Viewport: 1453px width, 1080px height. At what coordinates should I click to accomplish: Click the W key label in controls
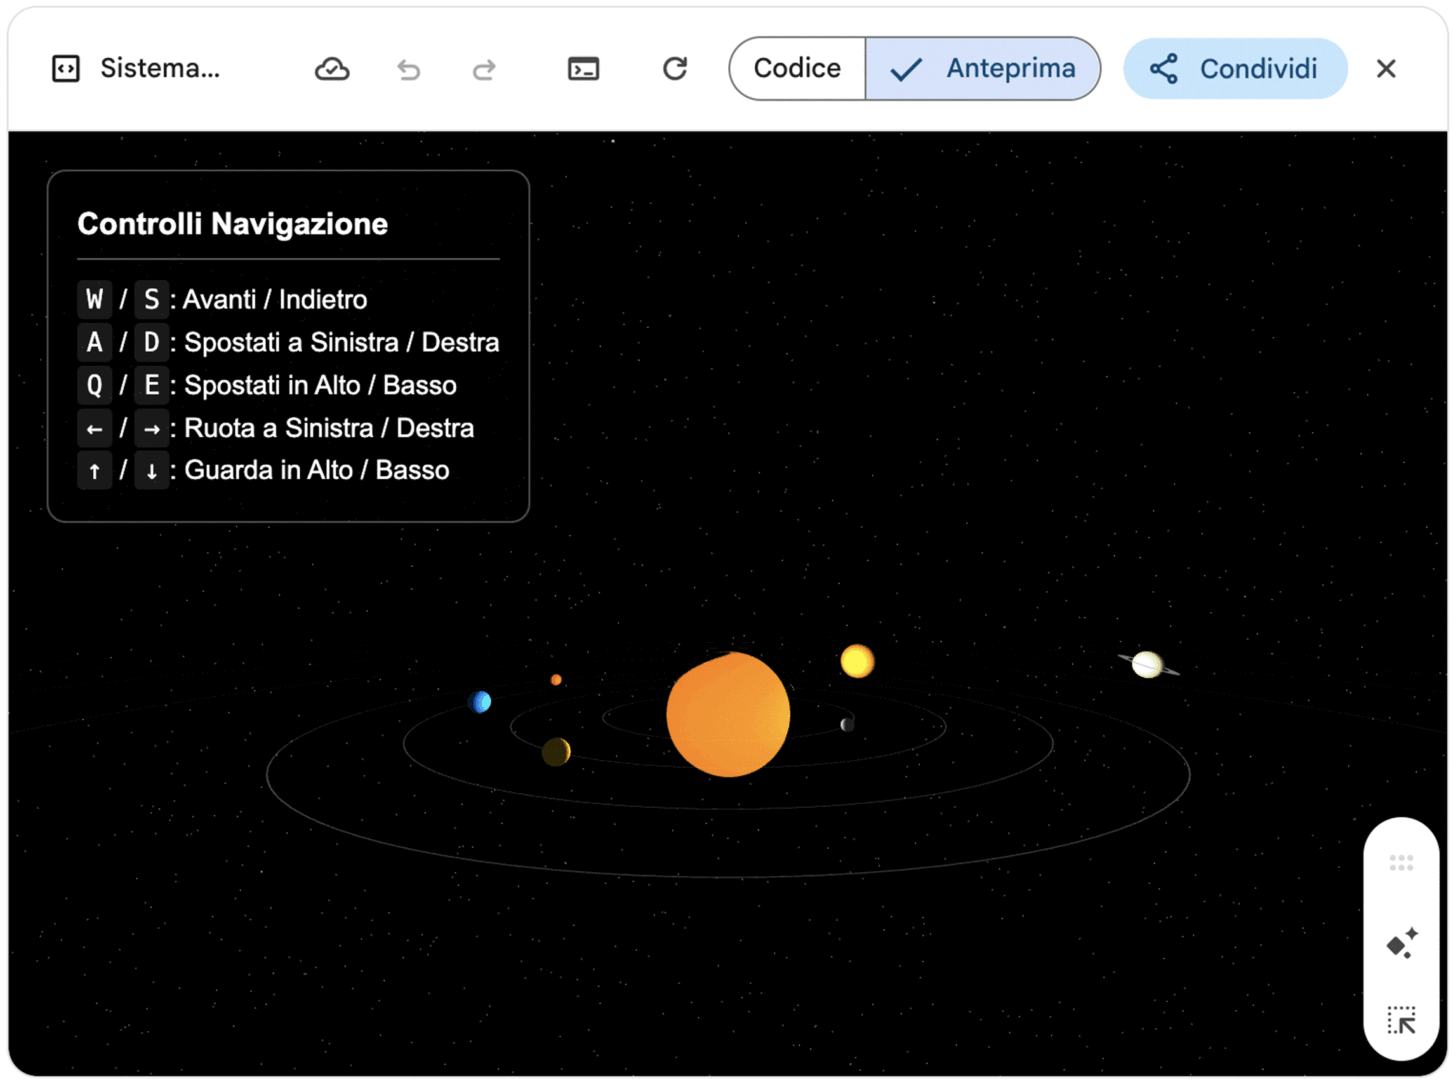pyautogui.click(x=94, y=300)
